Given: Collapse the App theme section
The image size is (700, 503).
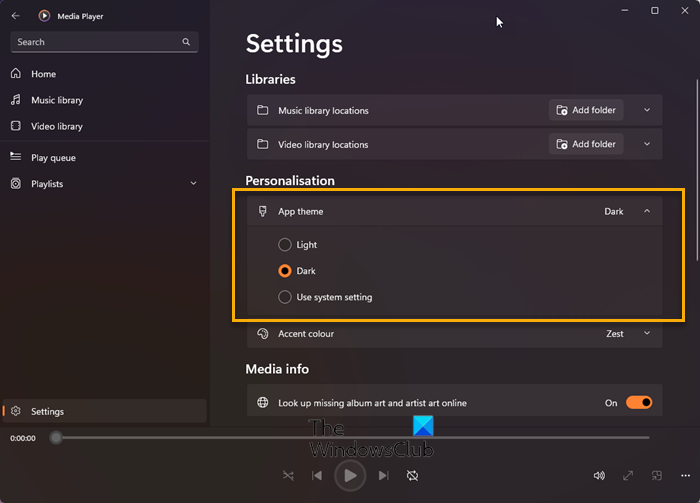Looking at the screenshot, I should (647, 212).
